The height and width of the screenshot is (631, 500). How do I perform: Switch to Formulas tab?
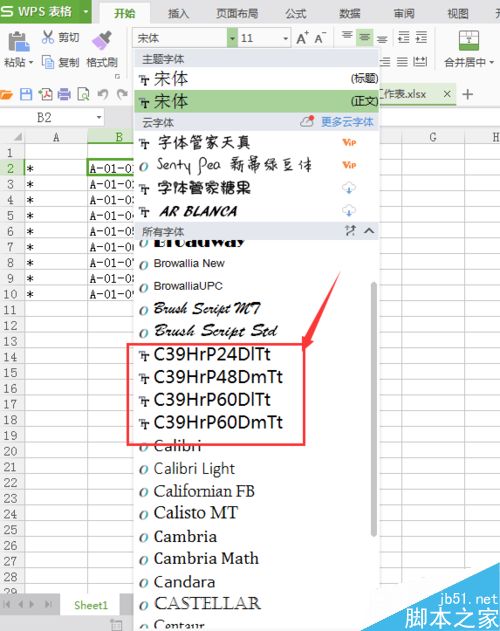(296, 14)
